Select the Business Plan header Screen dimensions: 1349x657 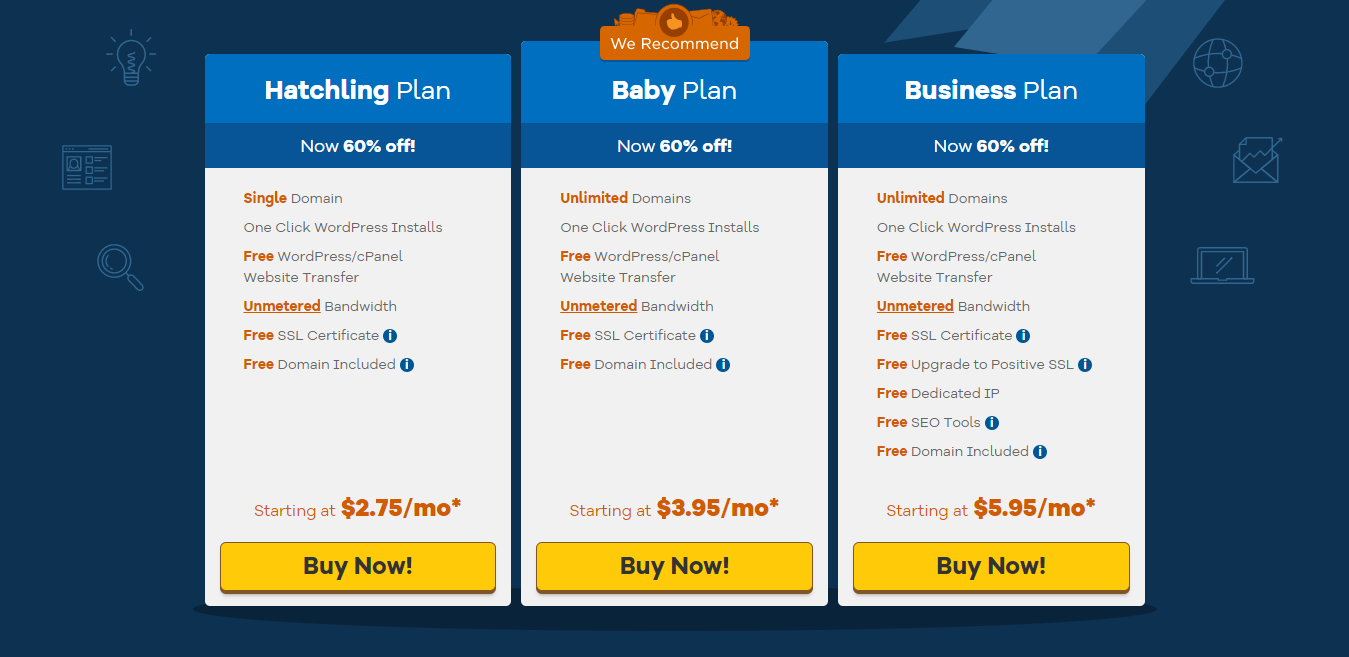tap(991, 90)
